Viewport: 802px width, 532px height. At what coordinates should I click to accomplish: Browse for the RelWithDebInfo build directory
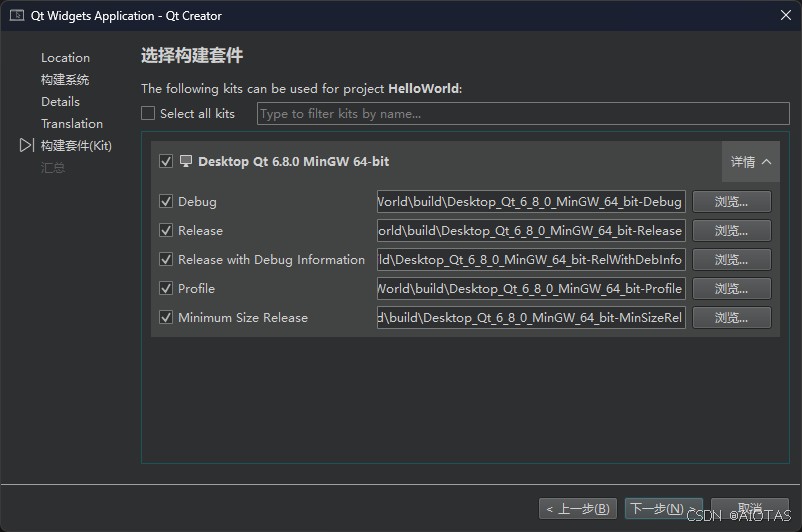coord(731,259)
